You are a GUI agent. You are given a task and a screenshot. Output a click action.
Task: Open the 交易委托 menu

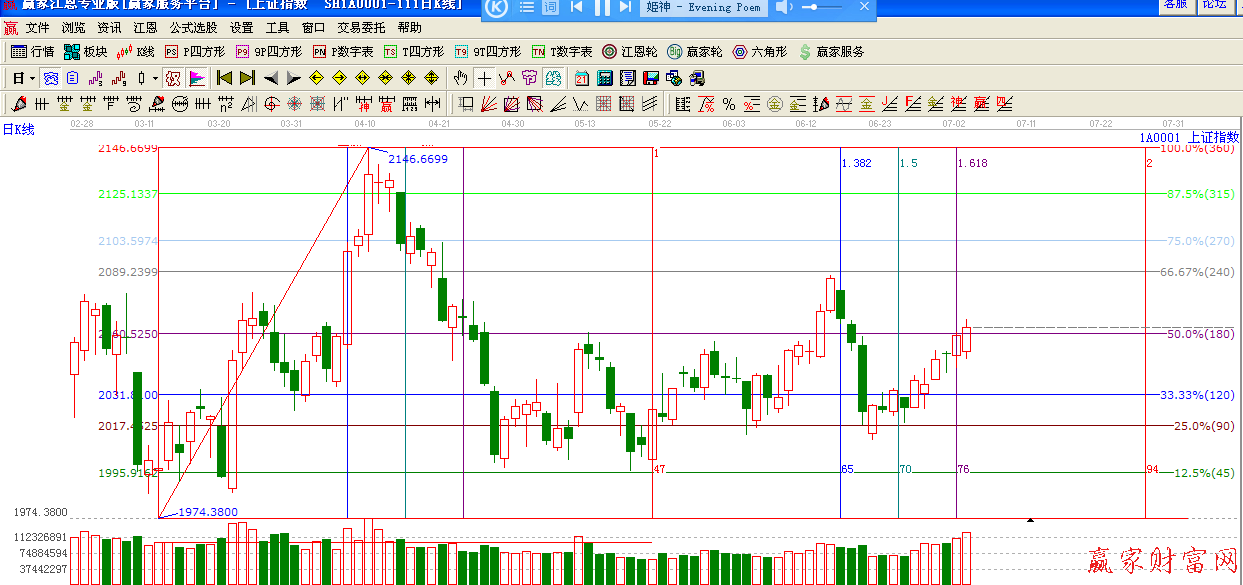click(x=361, y=28)
